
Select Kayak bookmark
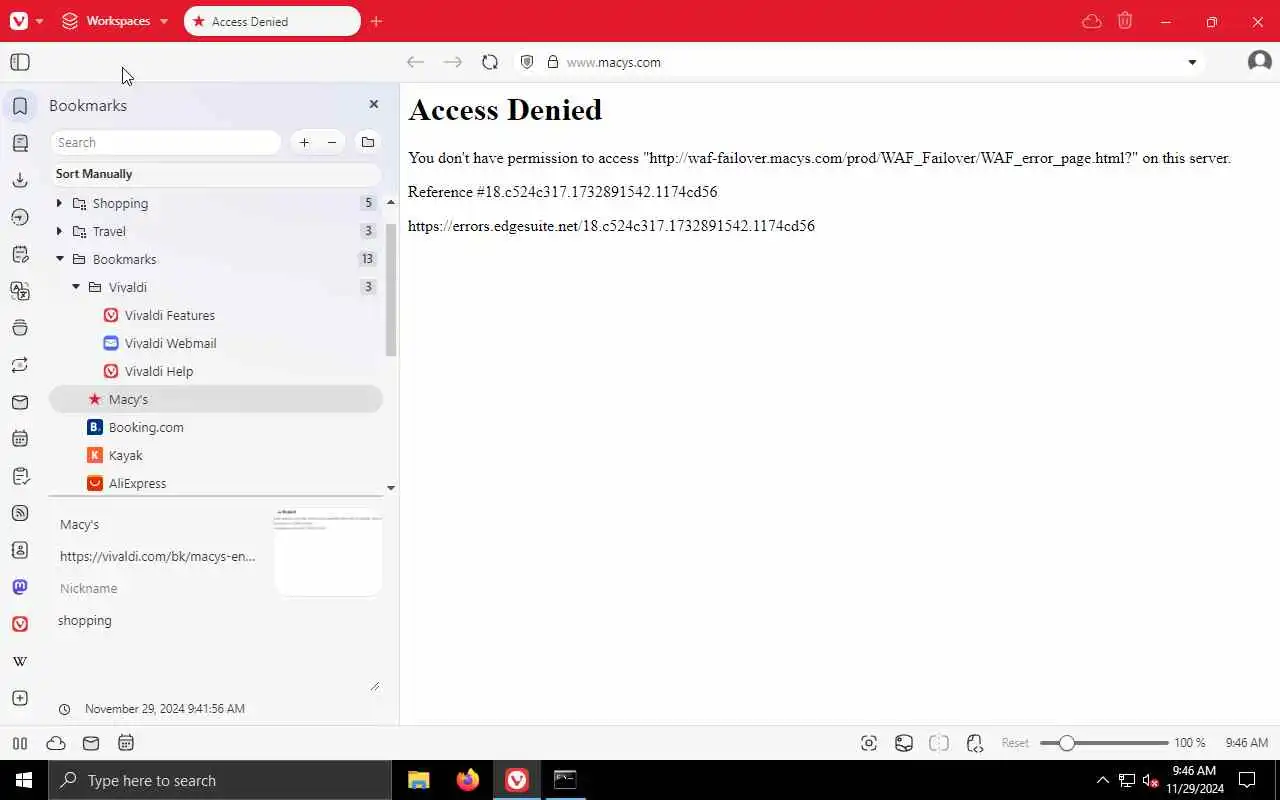coord(115,455)
